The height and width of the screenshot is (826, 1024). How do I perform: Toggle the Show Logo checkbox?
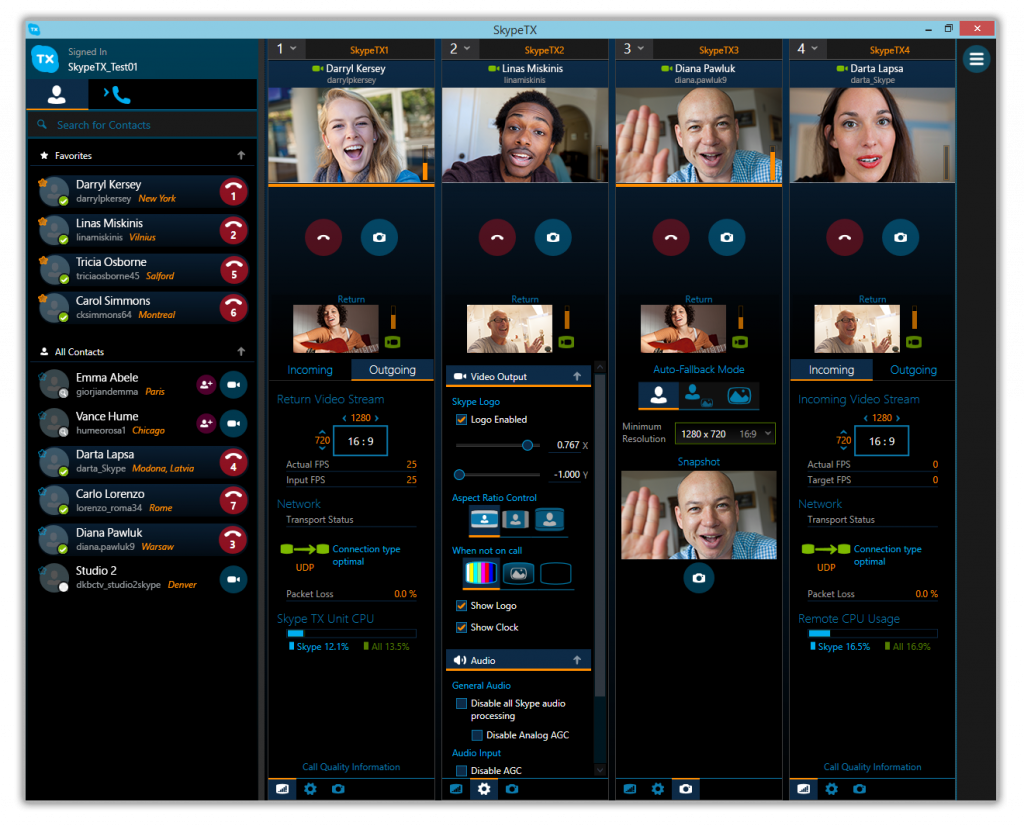(461, 606)
